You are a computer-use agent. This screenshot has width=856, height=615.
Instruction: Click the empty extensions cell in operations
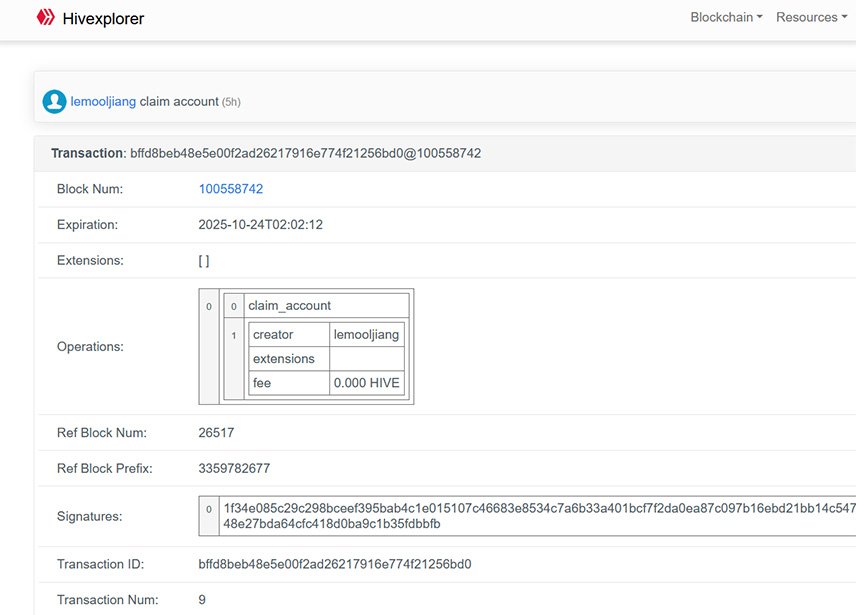(366, 359)
